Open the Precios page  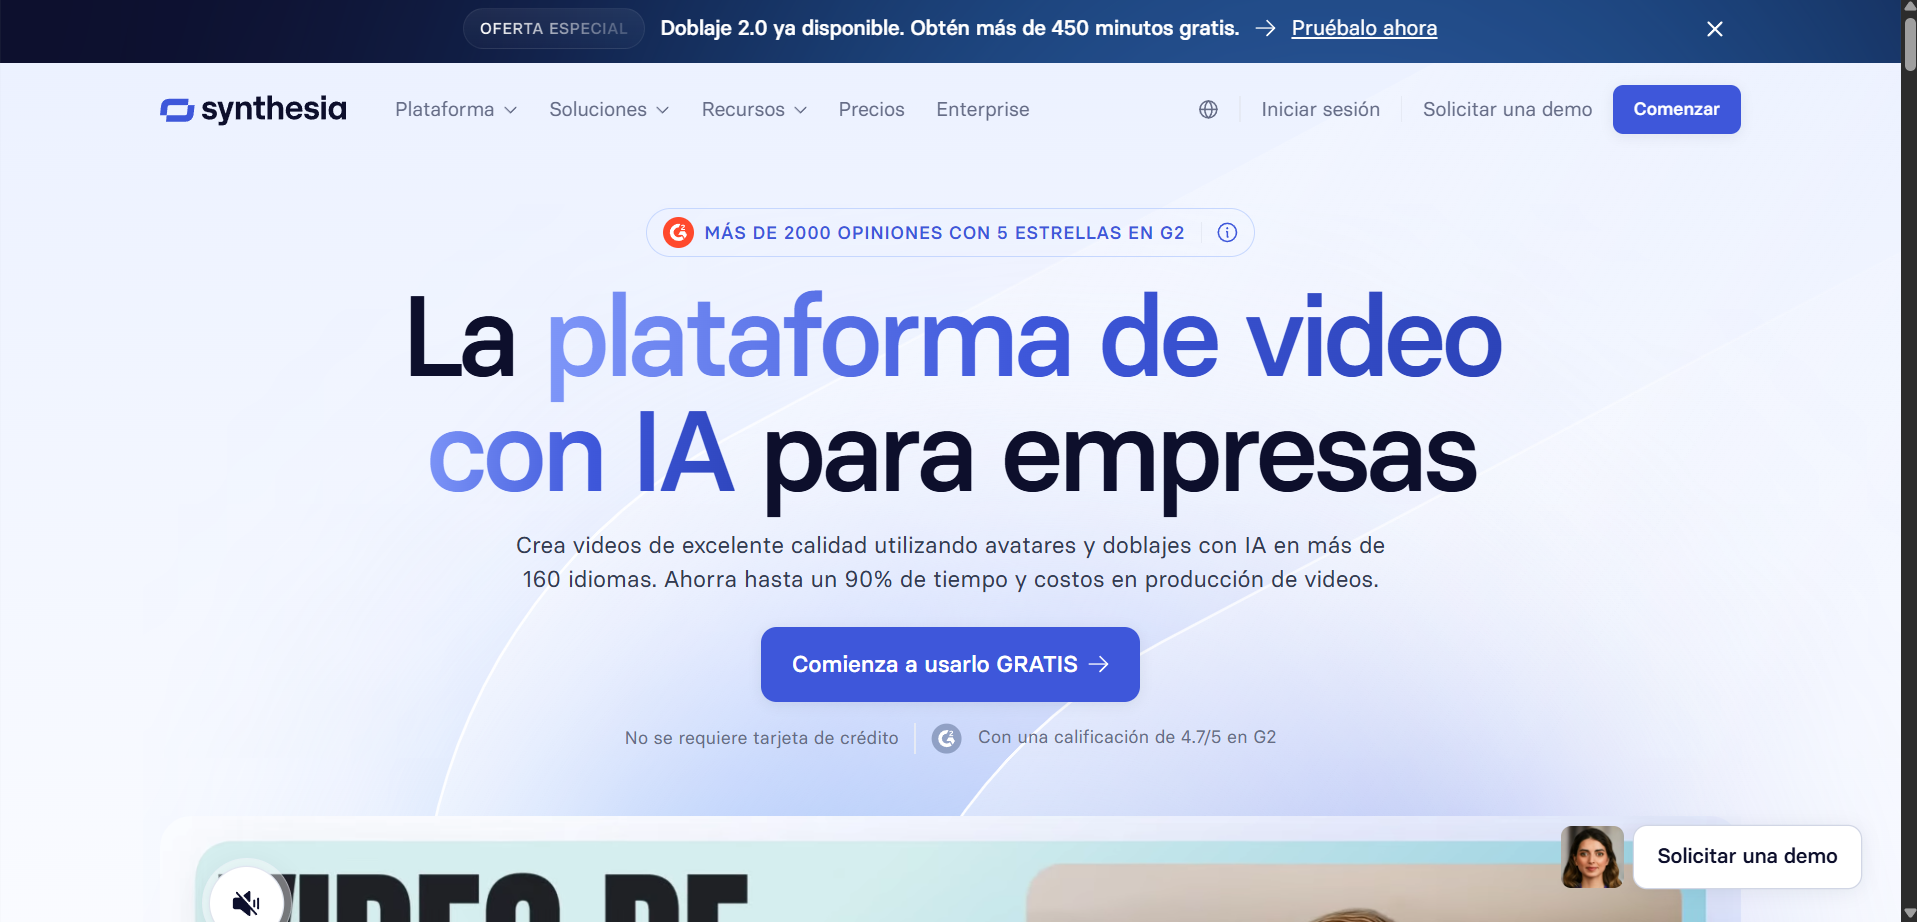[x=871, y=109]
